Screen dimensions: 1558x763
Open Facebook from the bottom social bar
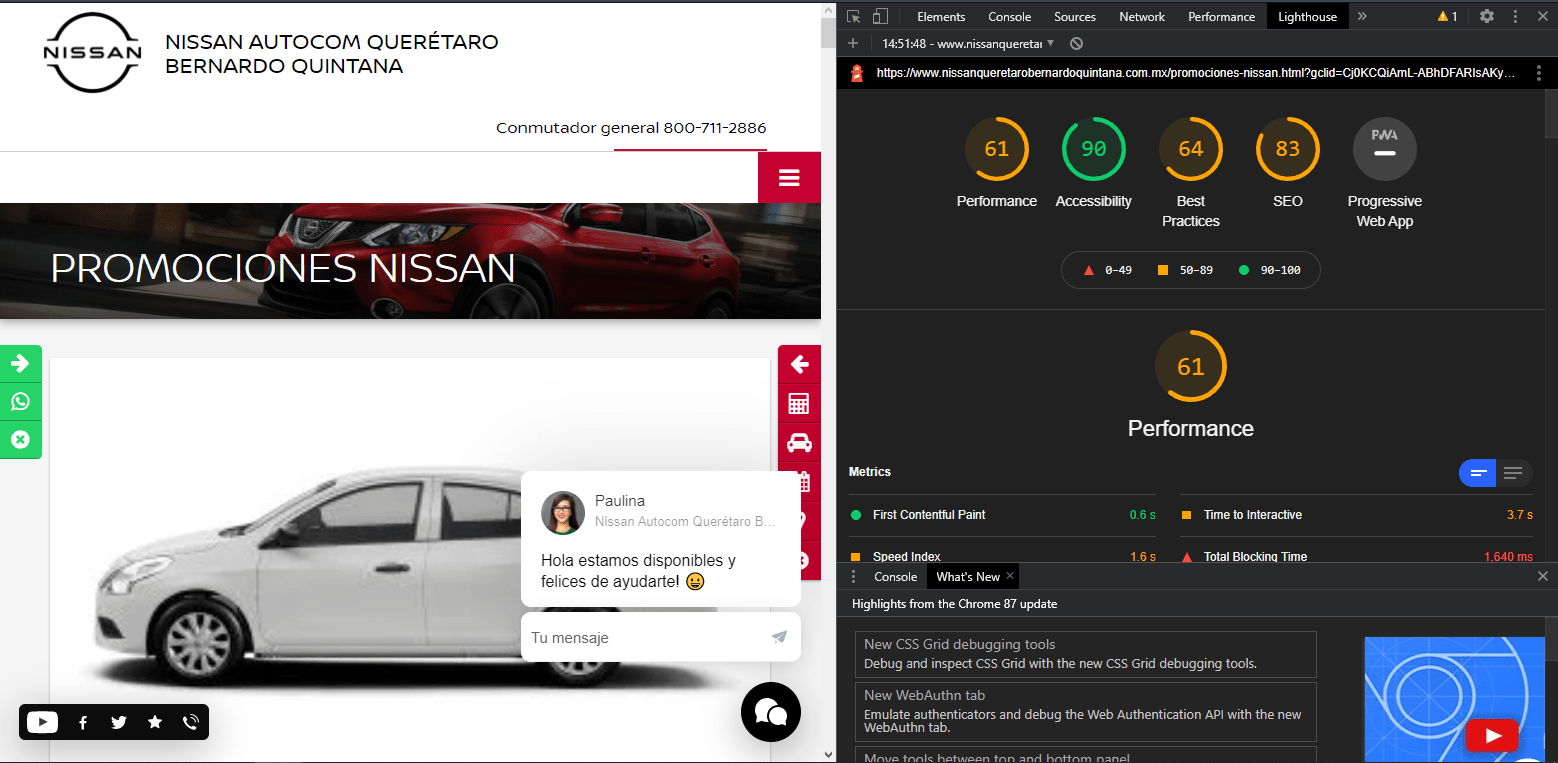83,722
